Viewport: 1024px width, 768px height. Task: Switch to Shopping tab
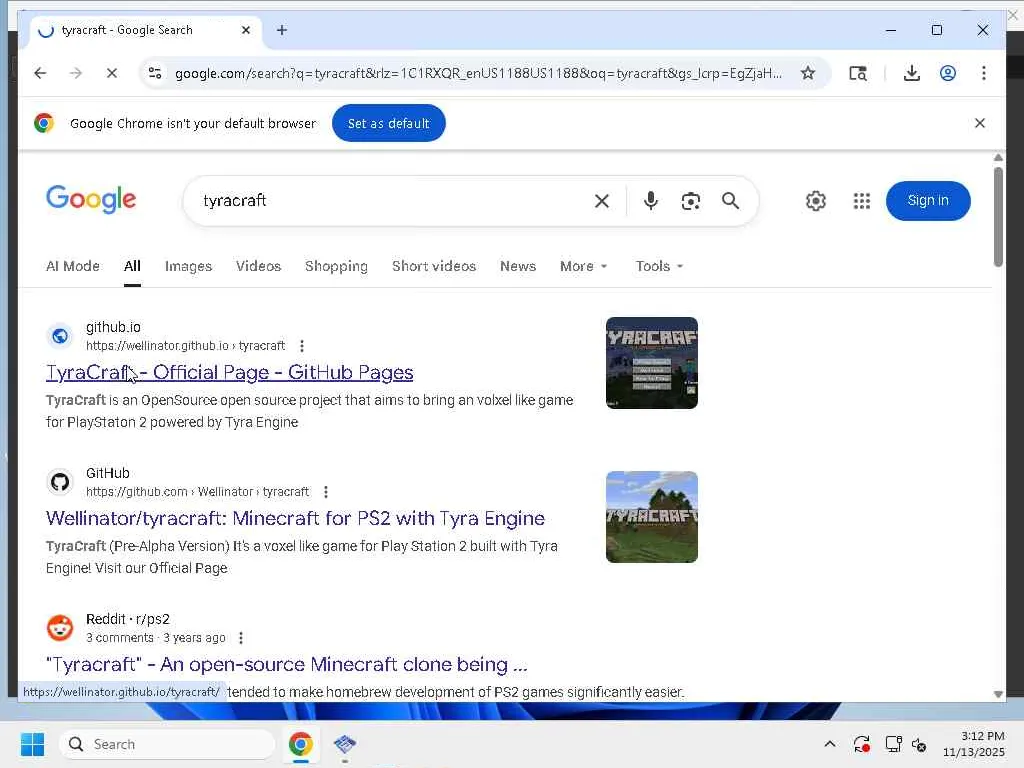336,266
